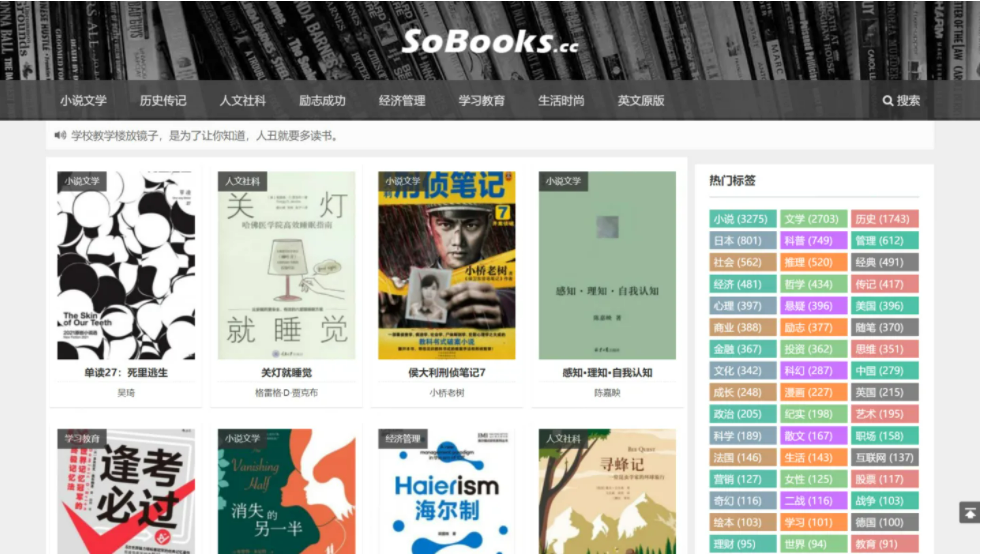Select the 科普 (749) purple tag

coord(814,241)
